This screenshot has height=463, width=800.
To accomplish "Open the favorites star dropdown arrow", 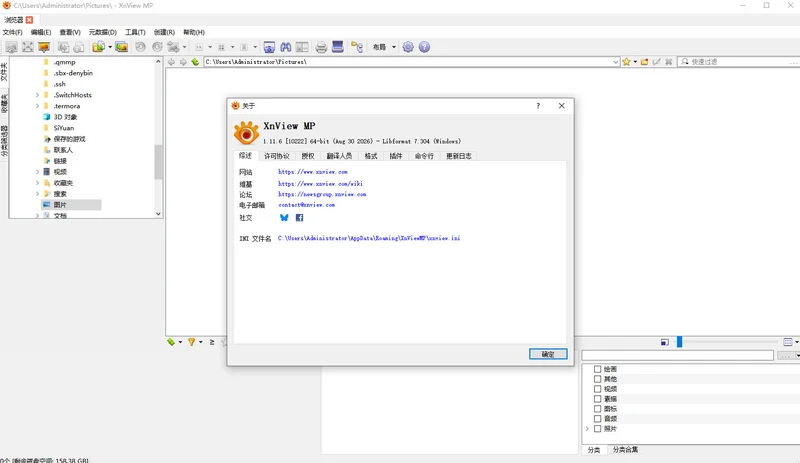I will click(635, 62).
